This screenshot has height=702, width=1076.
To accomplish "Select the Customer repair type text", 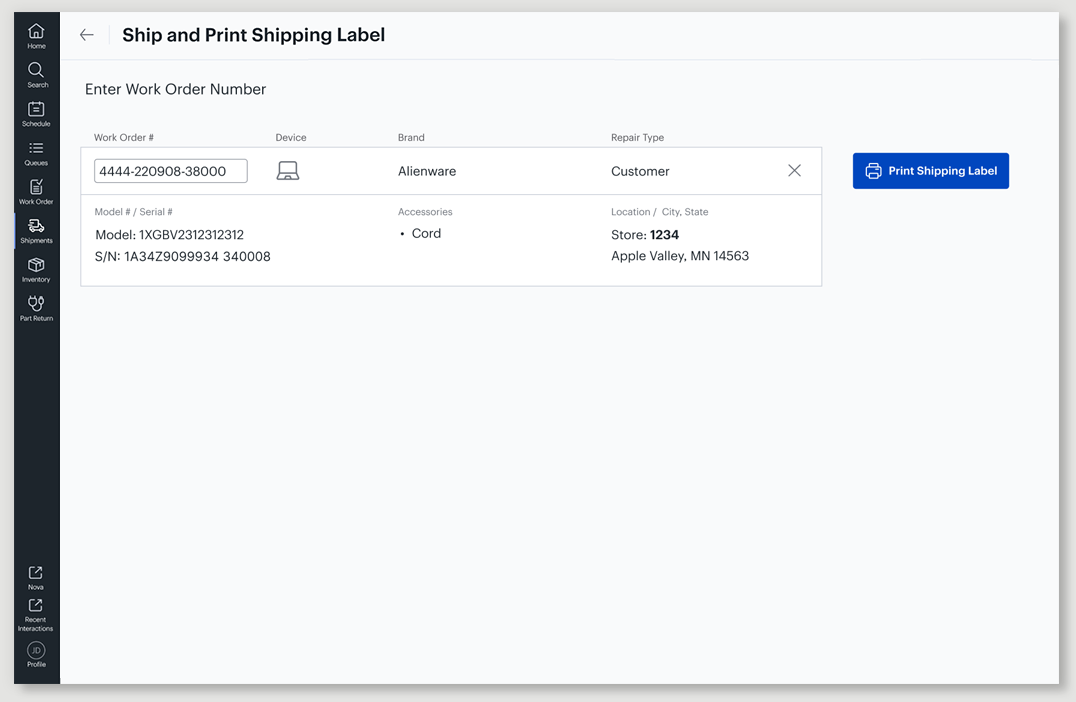I will 640,172.
